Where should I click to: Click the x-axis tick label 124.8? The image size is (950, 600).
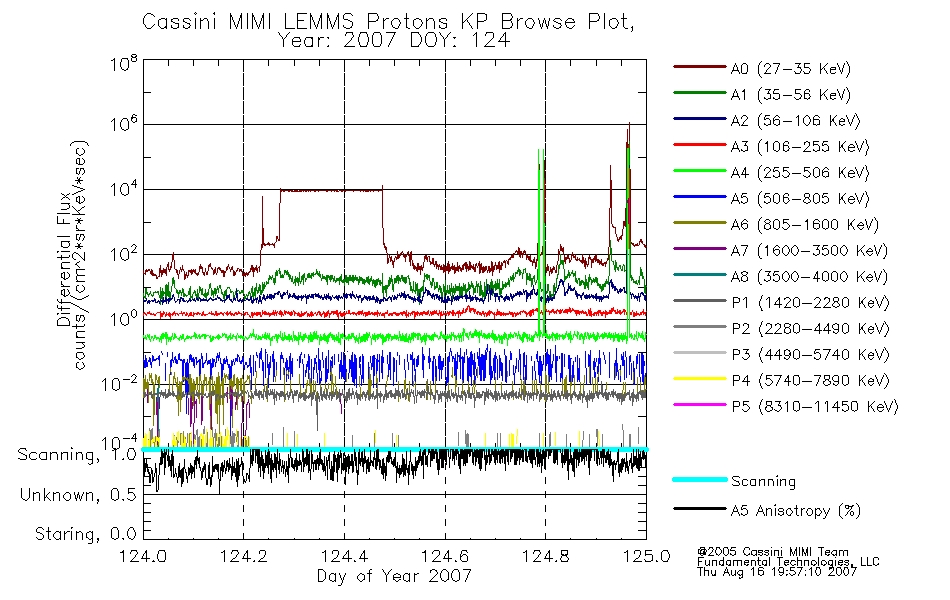coord(545,556)
